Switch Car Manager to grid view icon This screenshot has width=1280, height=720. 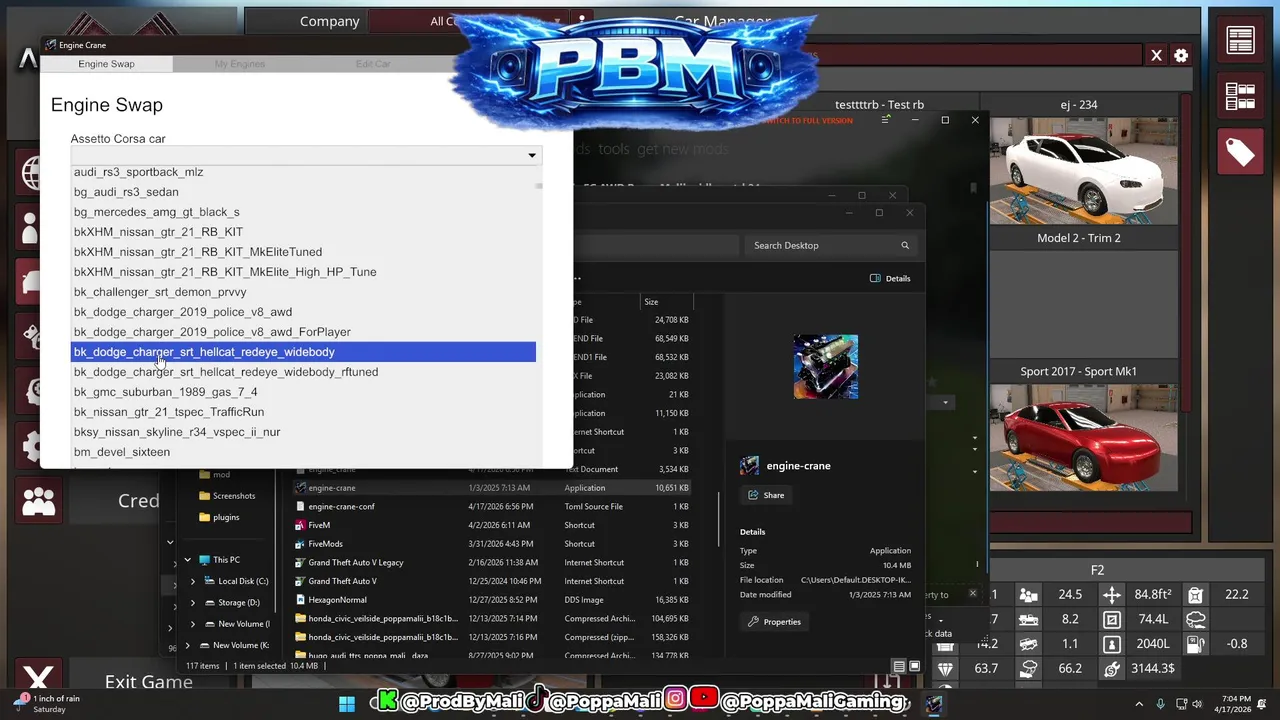(x=1240, y=97)
